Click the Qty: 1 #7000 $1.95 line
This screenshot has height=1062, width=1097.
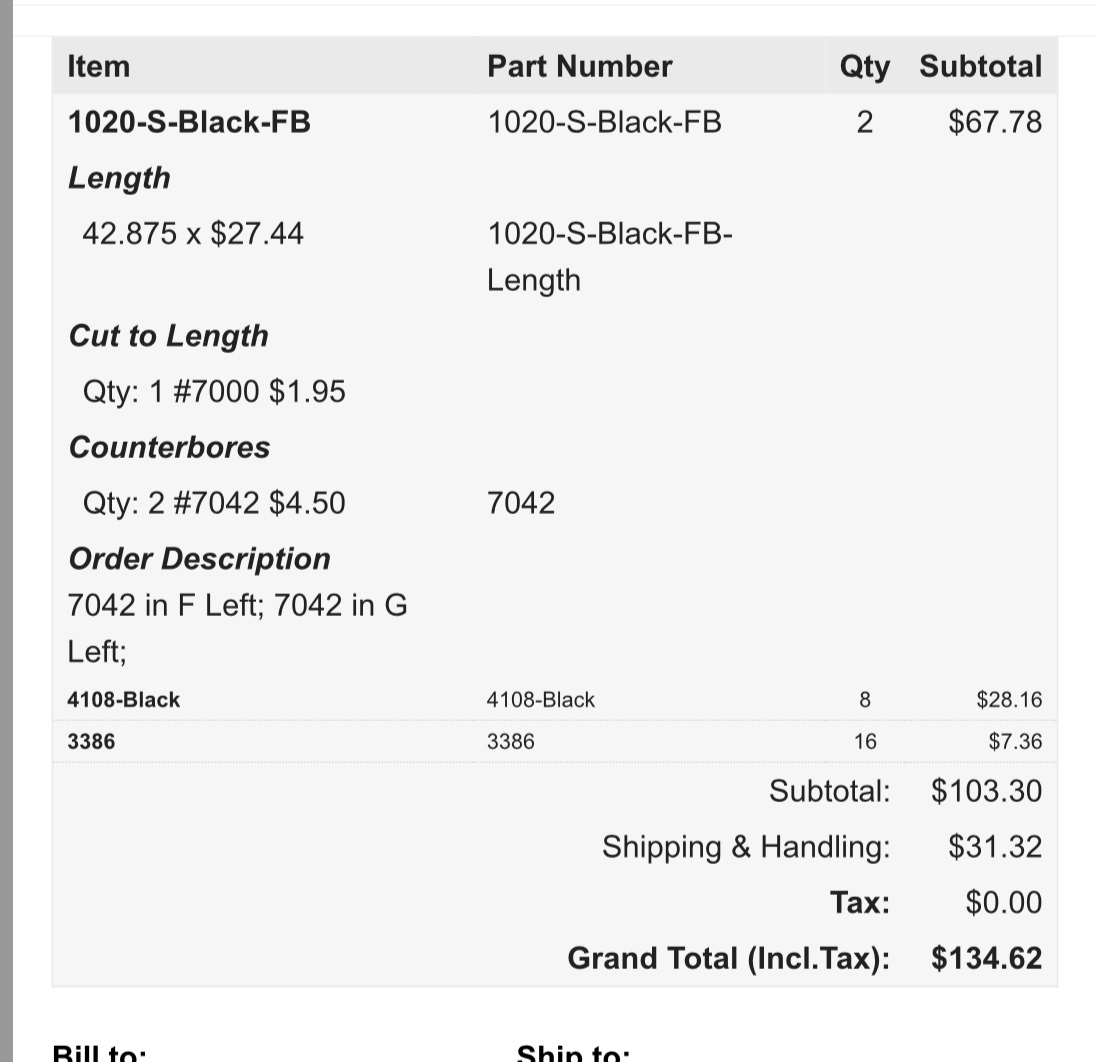pyautogui.click(x=214, y=392)
